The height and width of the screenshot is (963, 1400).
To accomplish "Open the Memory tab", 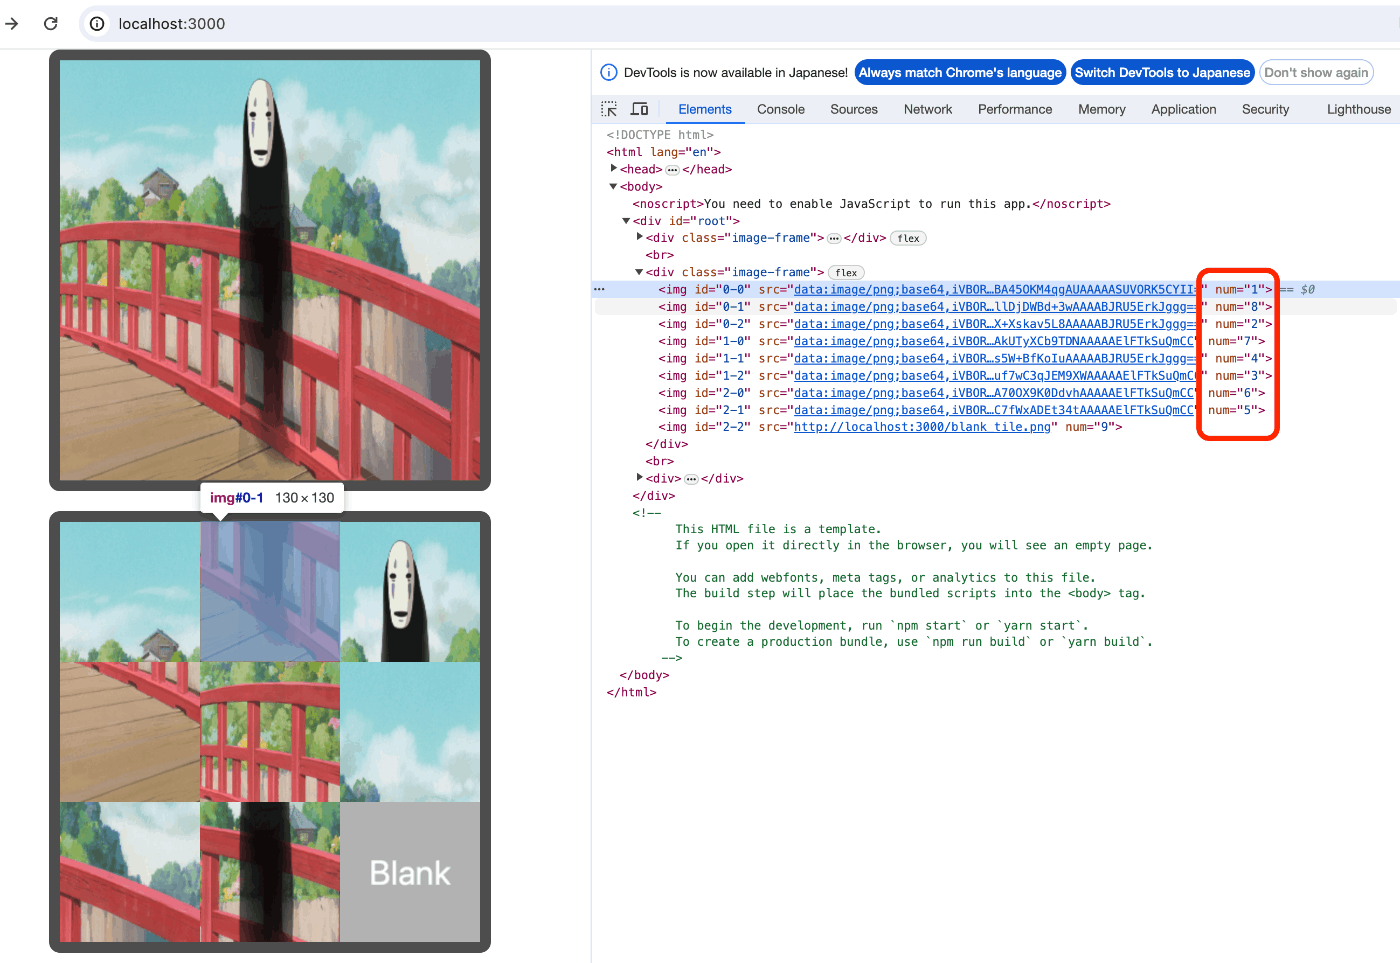I will [x=1102, y=109].
